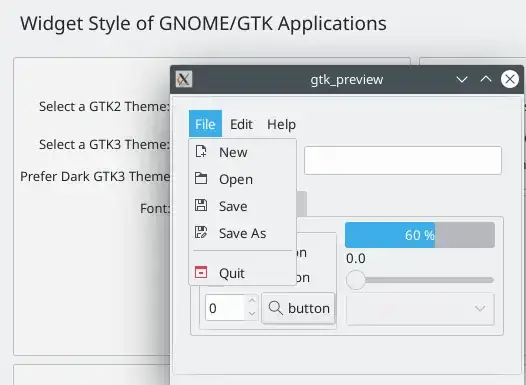The height and width of the screenshot is (385, 526).
Task: Click the Save floppy icon in File menu
Action: (x=201, y=205)
